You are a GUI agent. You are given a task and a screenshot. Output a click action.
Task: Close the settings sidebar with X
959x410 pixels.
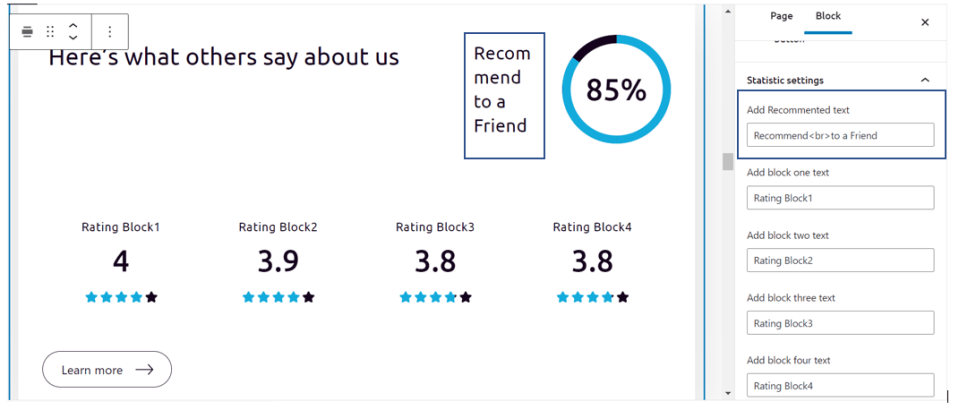pyautogui.click(x=924, y=22)
